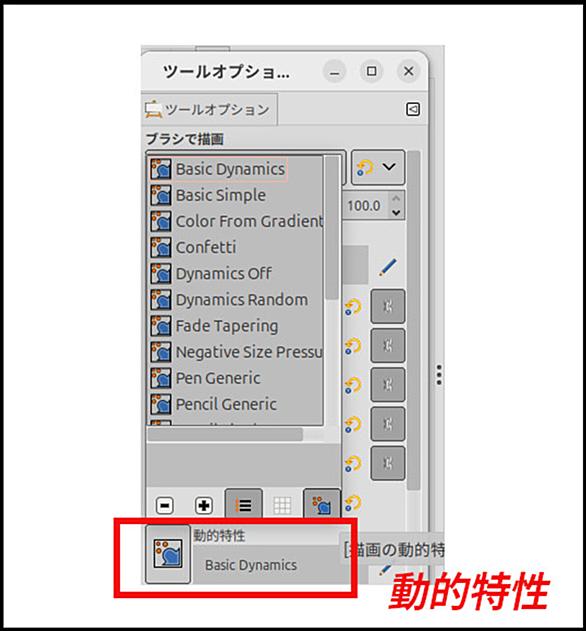Choose Dynamics Random entry
The image size is (586, 631).
pos(235,300)
